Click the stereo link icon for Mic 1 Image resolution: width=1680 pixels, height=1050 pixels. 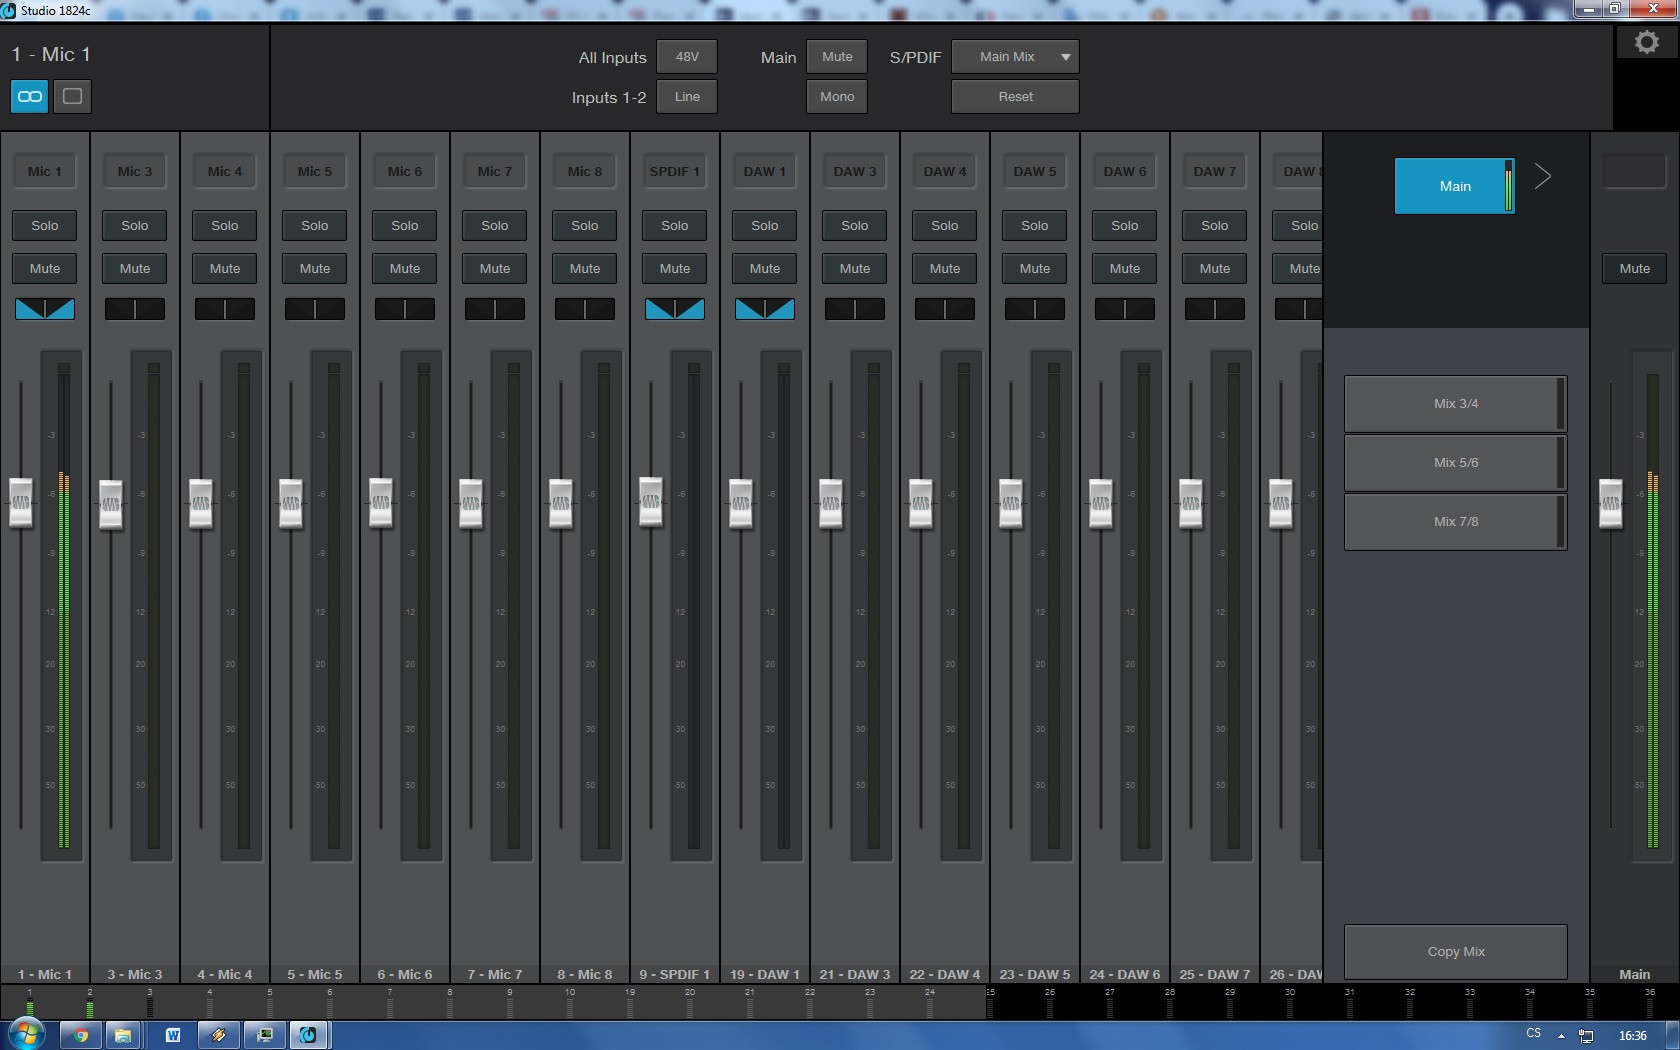click(x=30, y=96)
